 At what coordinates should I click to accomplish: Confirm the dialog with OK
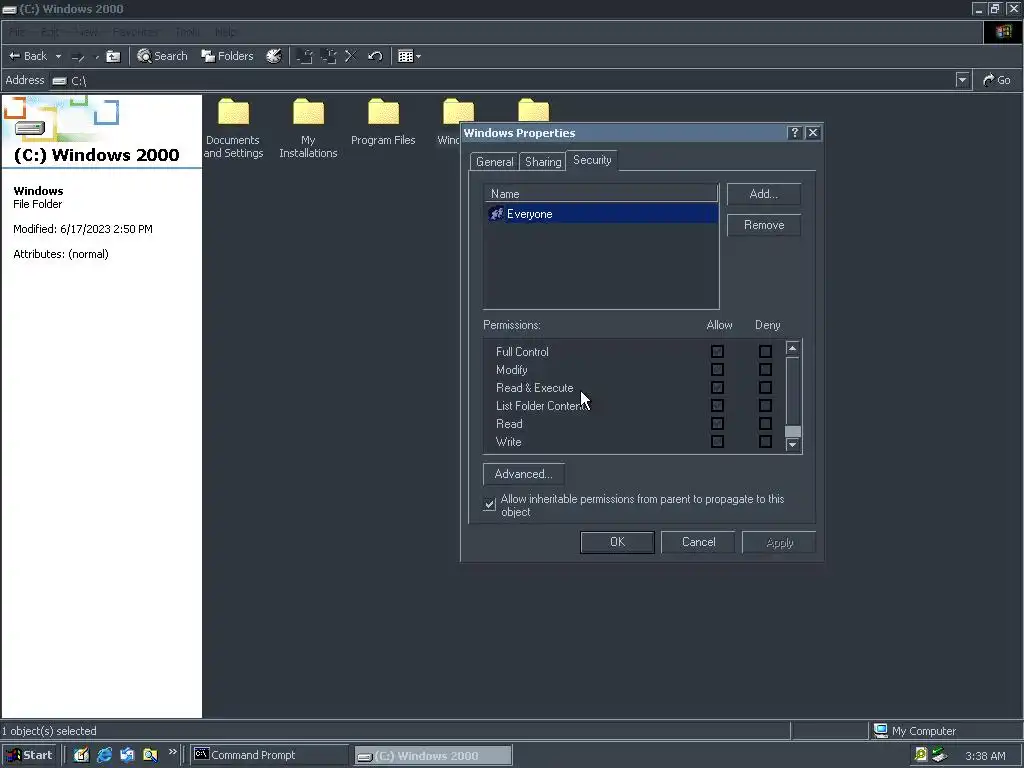pyautogui.click(x=617, y=542)
